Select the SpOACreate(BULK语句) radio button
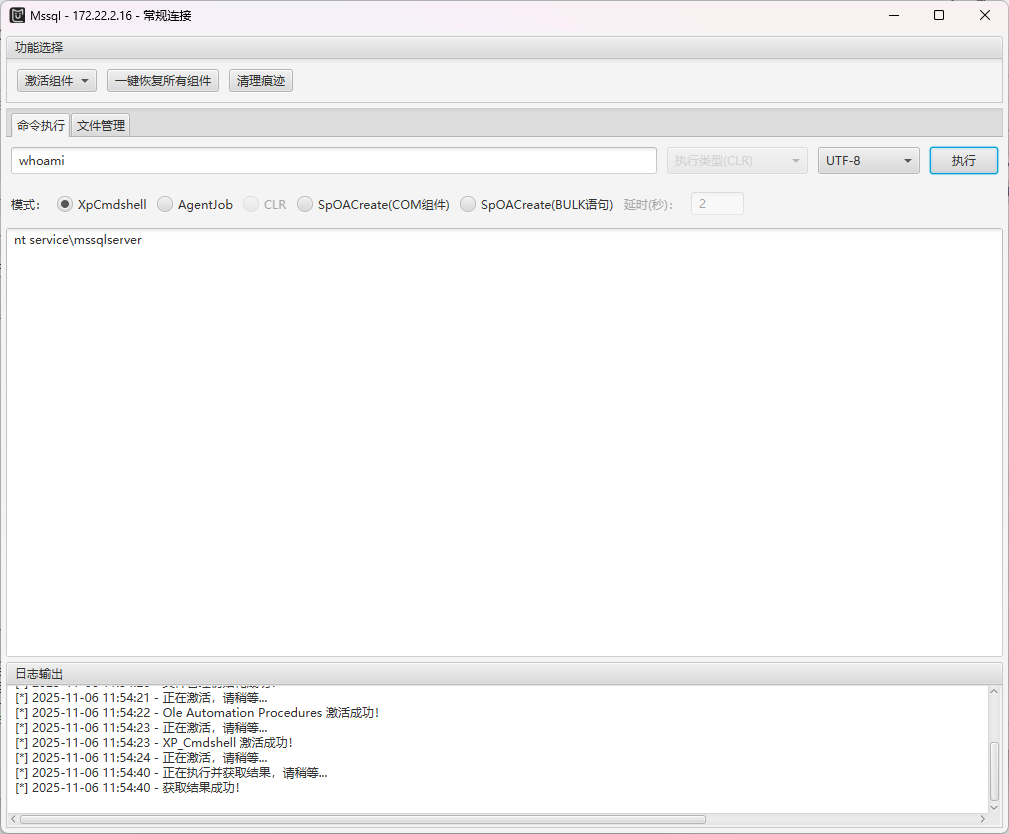 tap(469, 204)
